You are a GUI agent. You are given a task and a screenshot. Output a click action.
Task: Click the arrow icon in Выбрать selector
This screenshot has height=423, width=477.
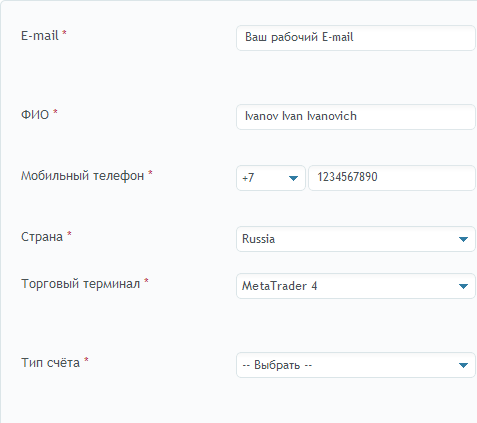(463, 365)
